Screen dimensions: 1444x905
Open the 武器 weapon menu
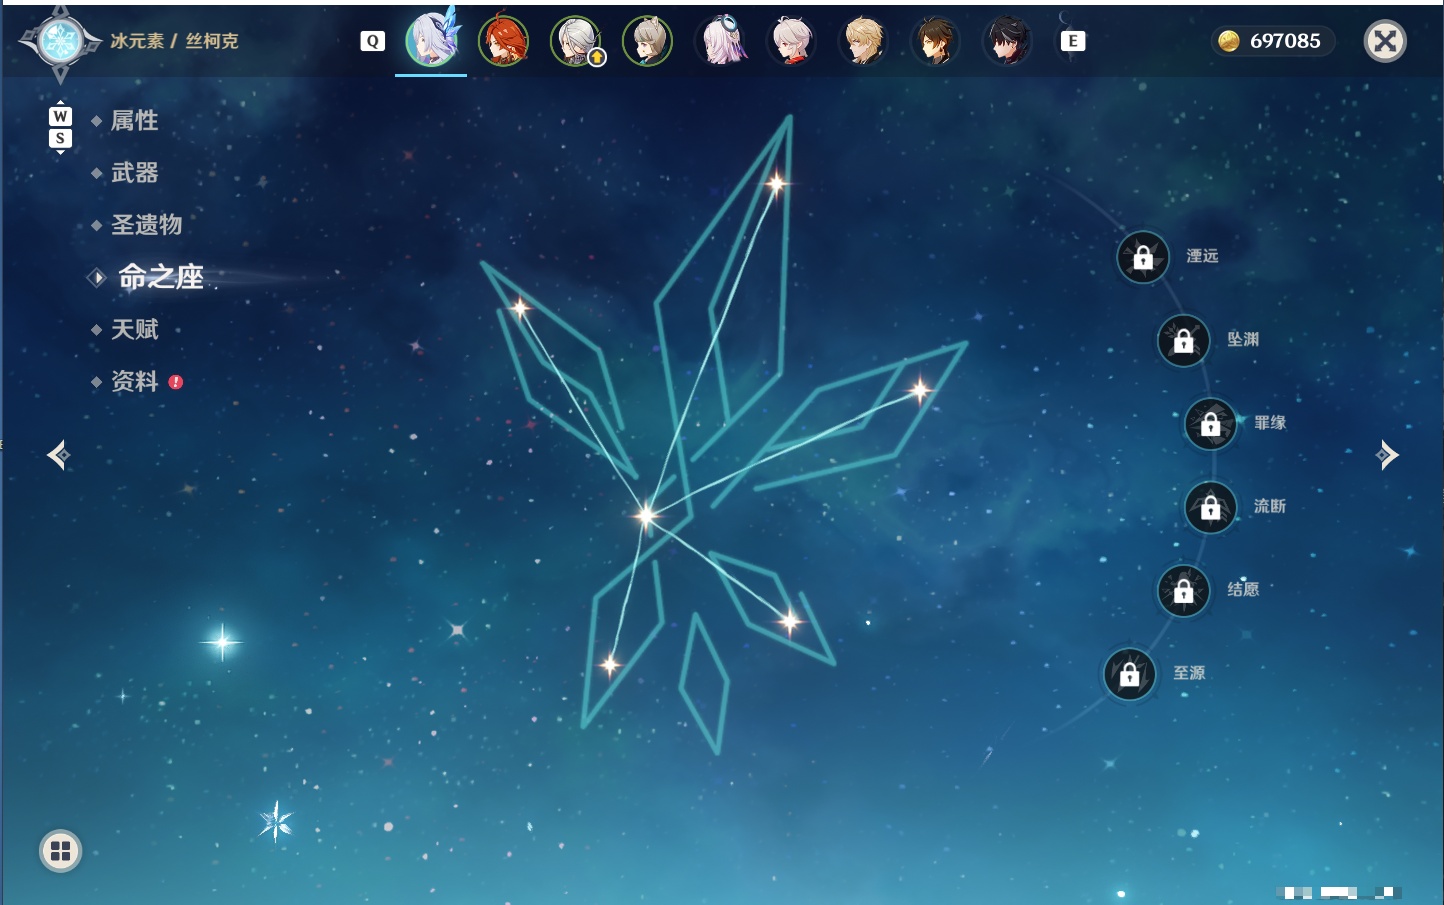coord(134,173)
